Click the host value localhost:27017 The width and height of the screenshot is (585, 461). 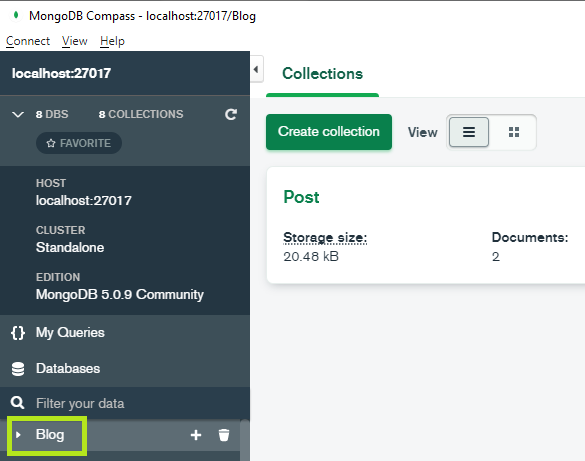(84, 201)
